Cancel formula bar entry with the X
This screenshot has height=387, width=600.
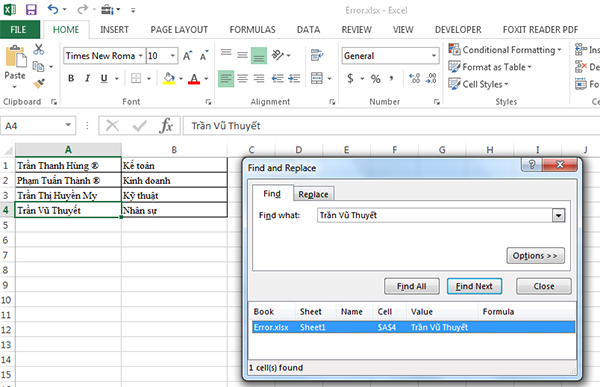[x=112, y=126]
